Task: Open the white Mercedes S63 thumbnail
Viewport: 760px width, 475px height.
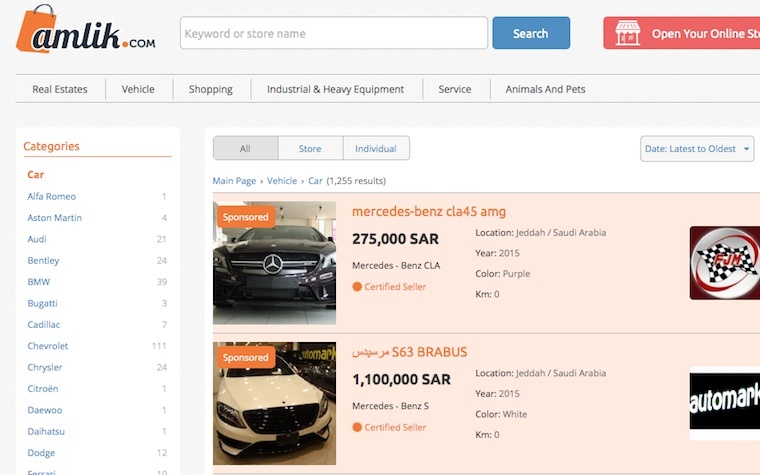Action: coord(274,403)
